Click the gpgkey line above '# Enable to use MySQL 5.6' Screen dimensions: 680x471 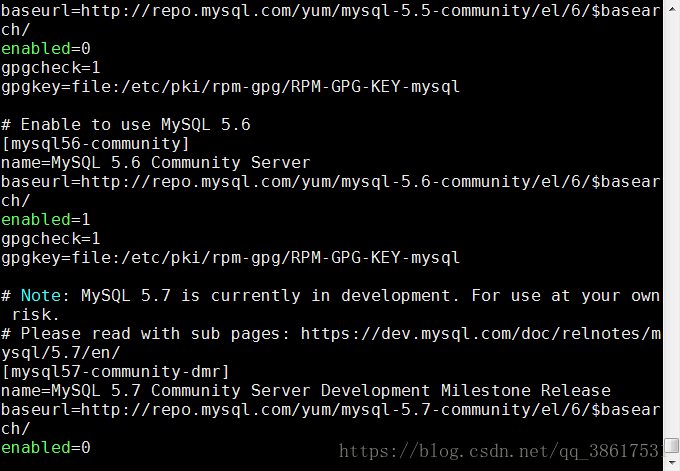(230, 87)
